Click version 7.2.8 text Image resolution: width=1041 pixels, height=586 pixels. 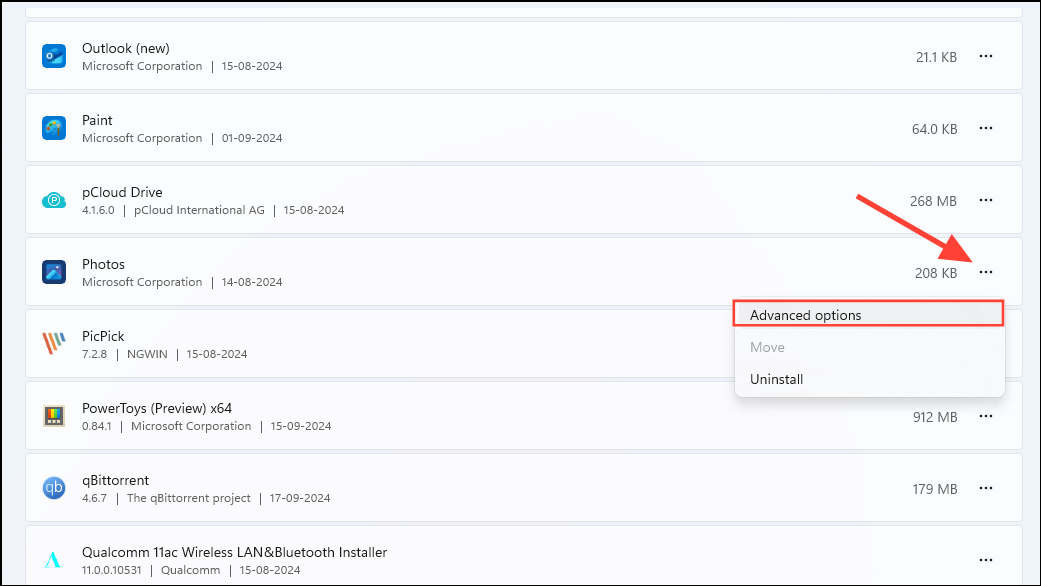[x=94, y=354]
